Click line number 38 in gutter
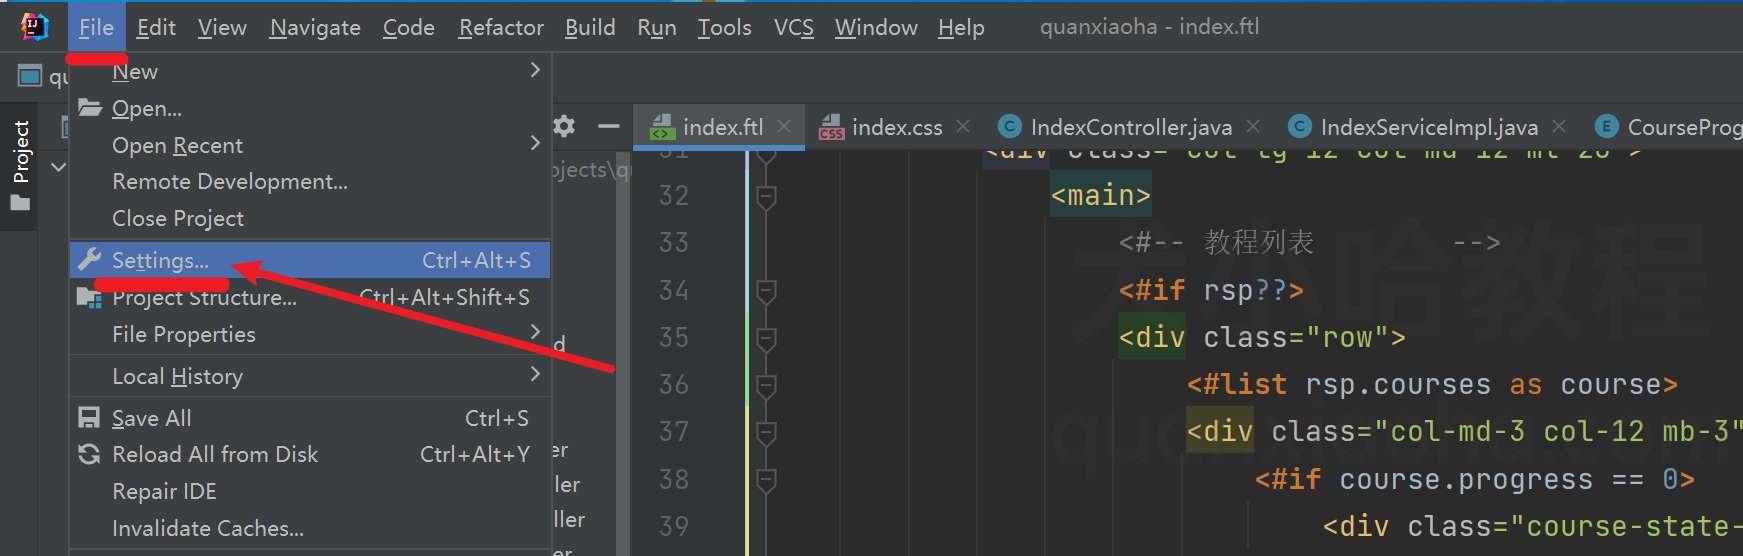This screenshot has height=556, width=1743. [x=674, y=480]
